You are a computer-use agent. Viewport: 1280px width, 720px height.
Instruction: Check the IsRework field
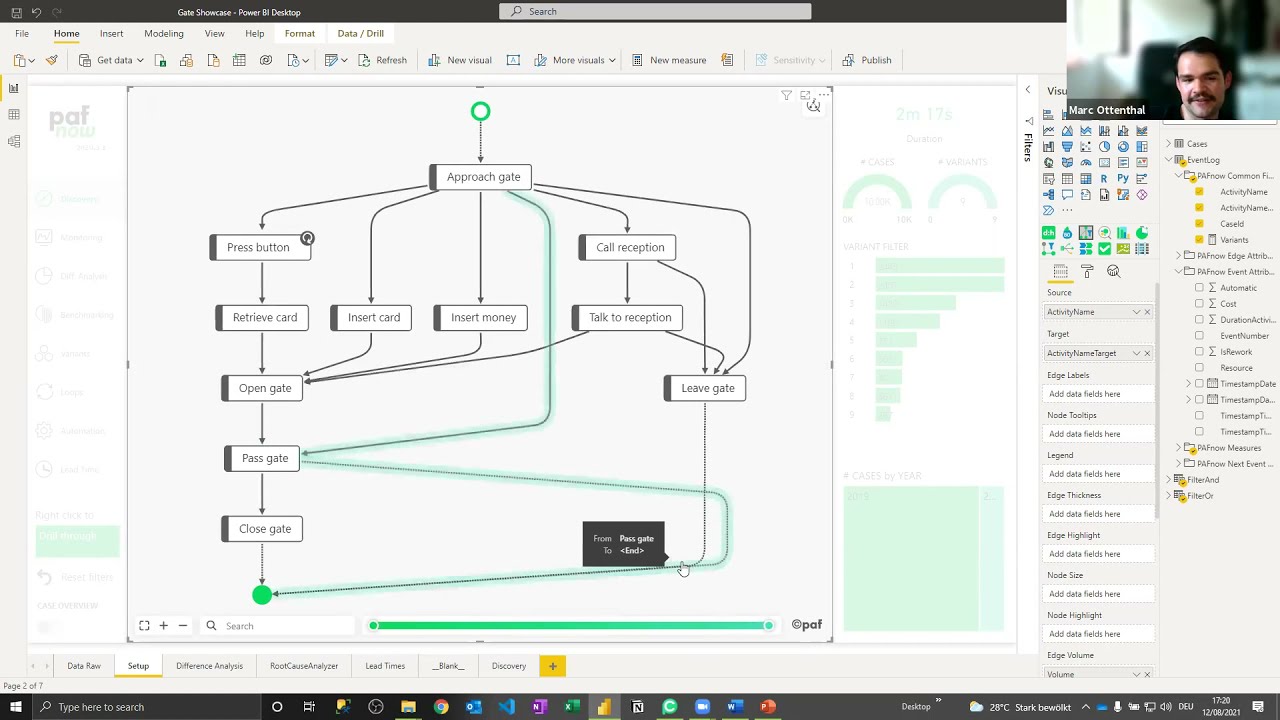[x=1199, y=352]
